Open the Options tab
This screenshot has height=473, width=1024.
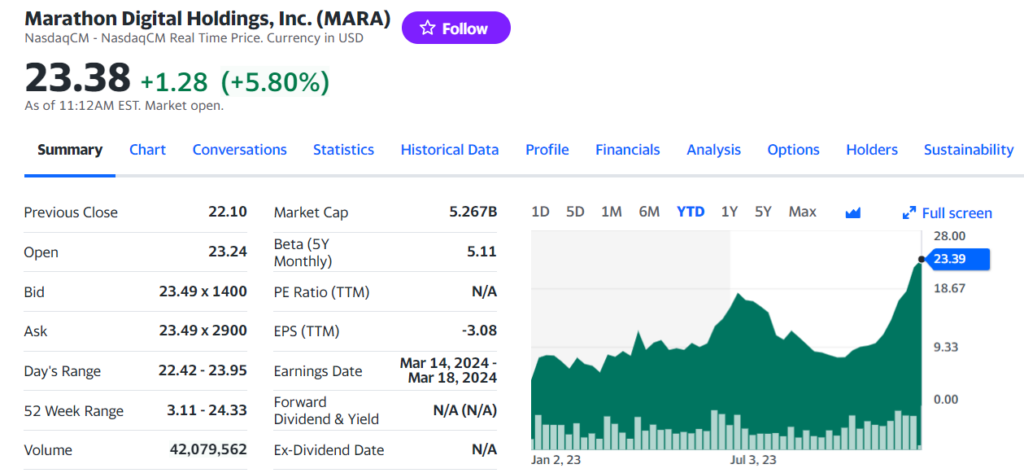793,150
